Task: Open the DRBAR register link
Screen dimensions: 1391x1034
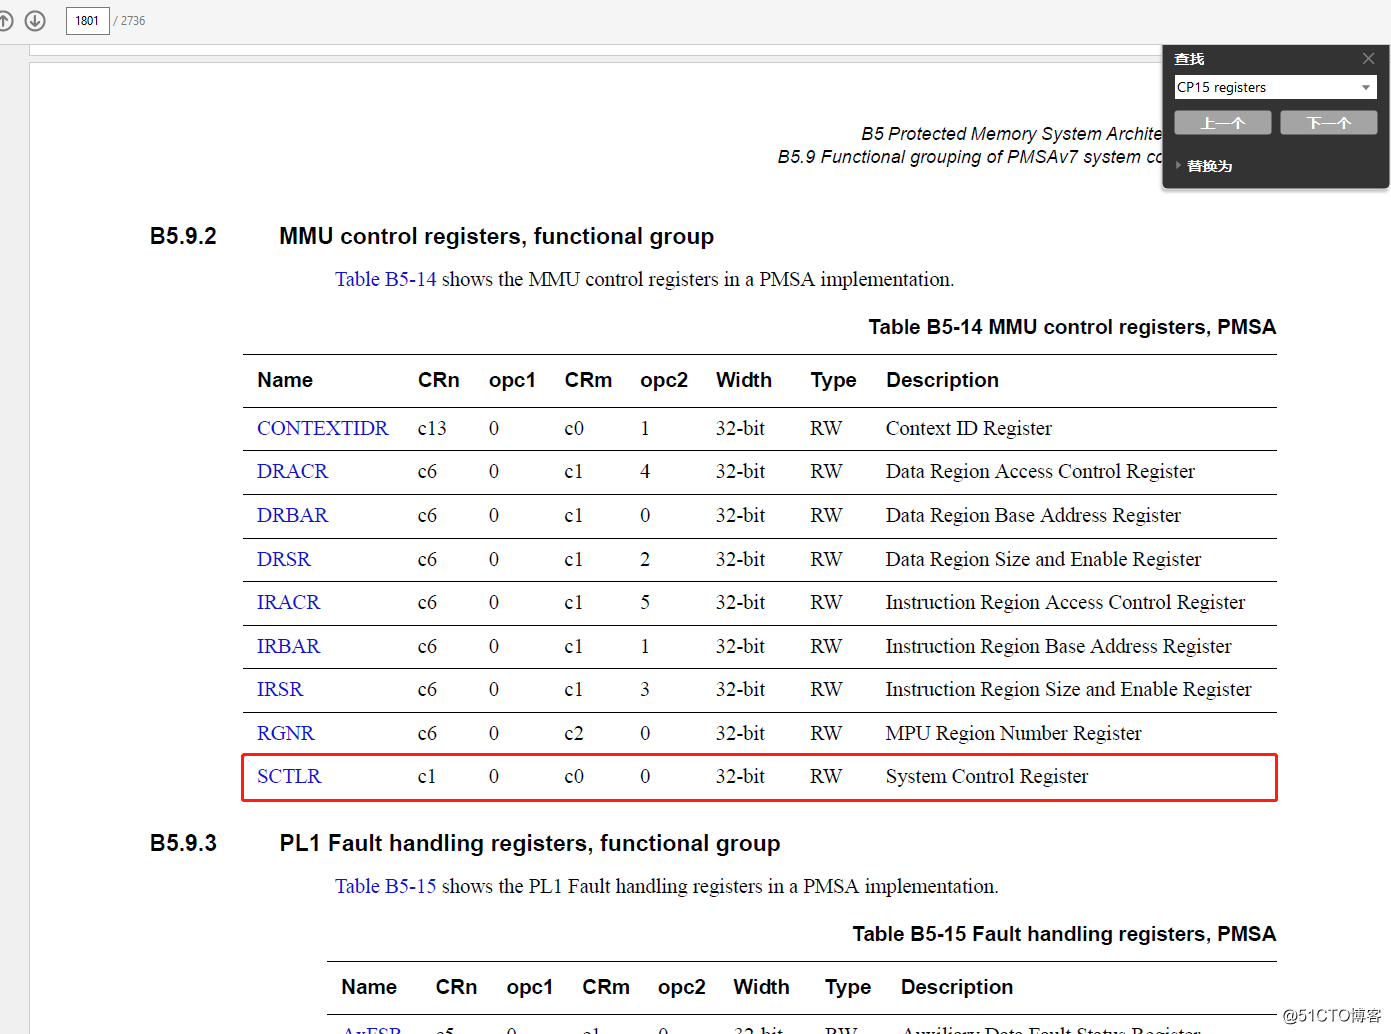Action: (292, 515)
